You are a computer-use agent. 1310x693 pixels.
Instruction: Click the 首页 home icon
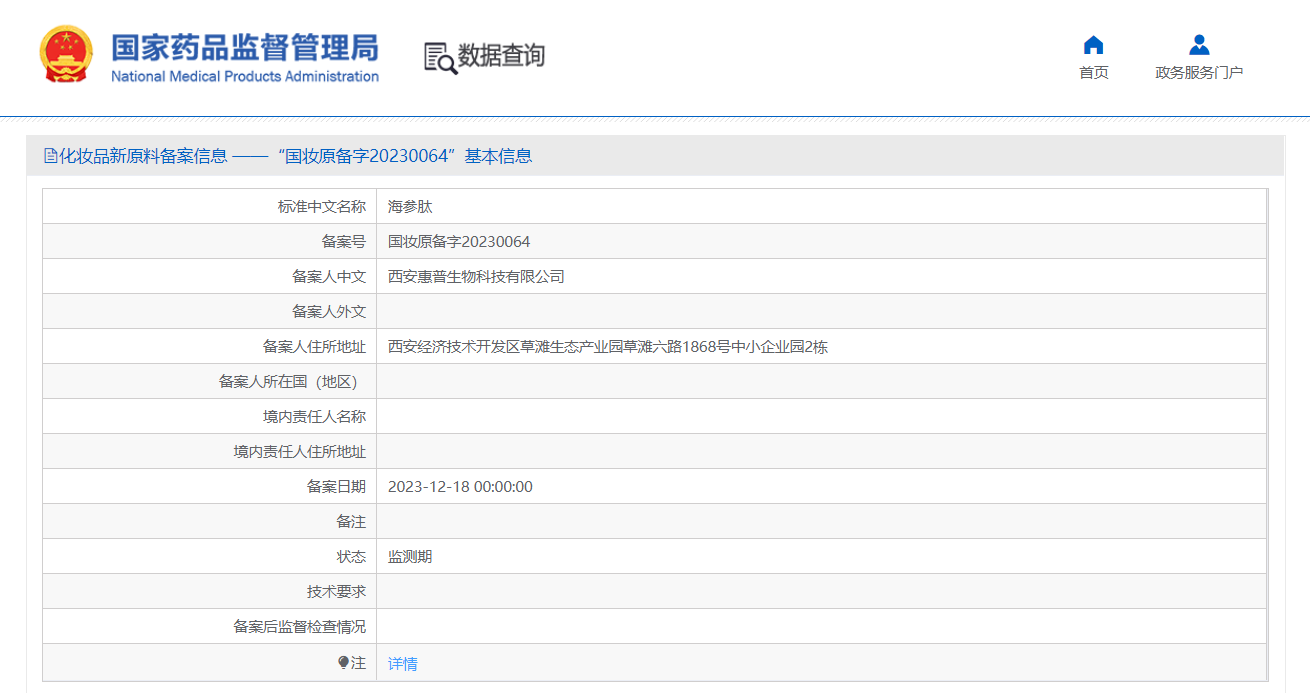(1093, 44)
